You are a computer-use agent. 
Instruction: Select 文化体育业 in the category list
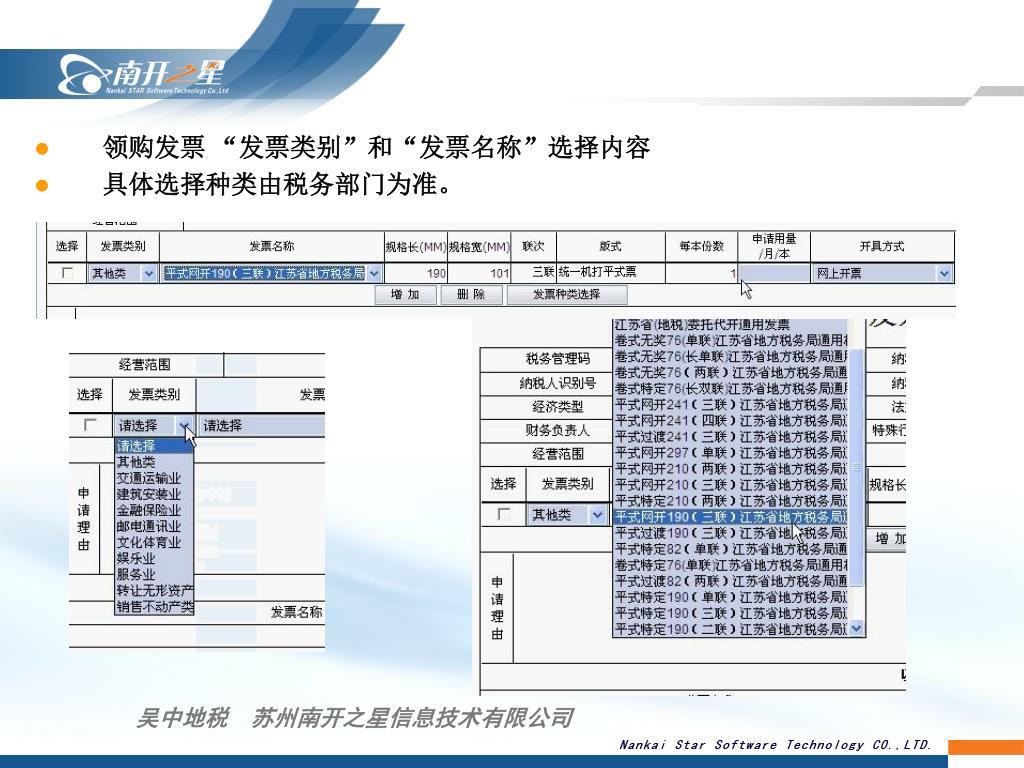tap(153, 543)
